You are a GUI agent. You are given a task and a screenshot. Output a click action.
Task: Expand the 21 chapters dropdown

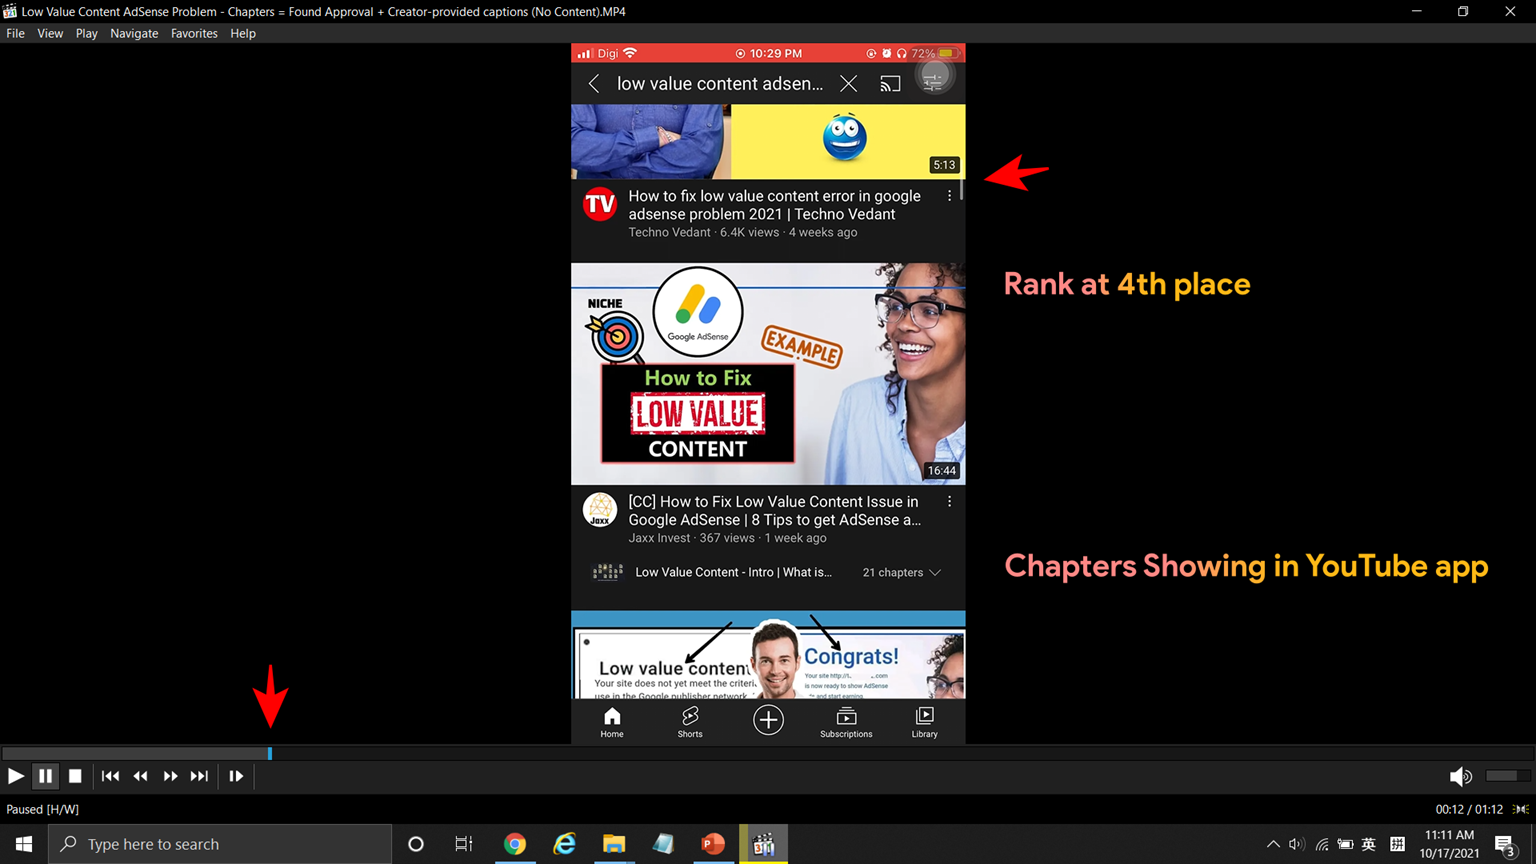click(x=901, y=573)
